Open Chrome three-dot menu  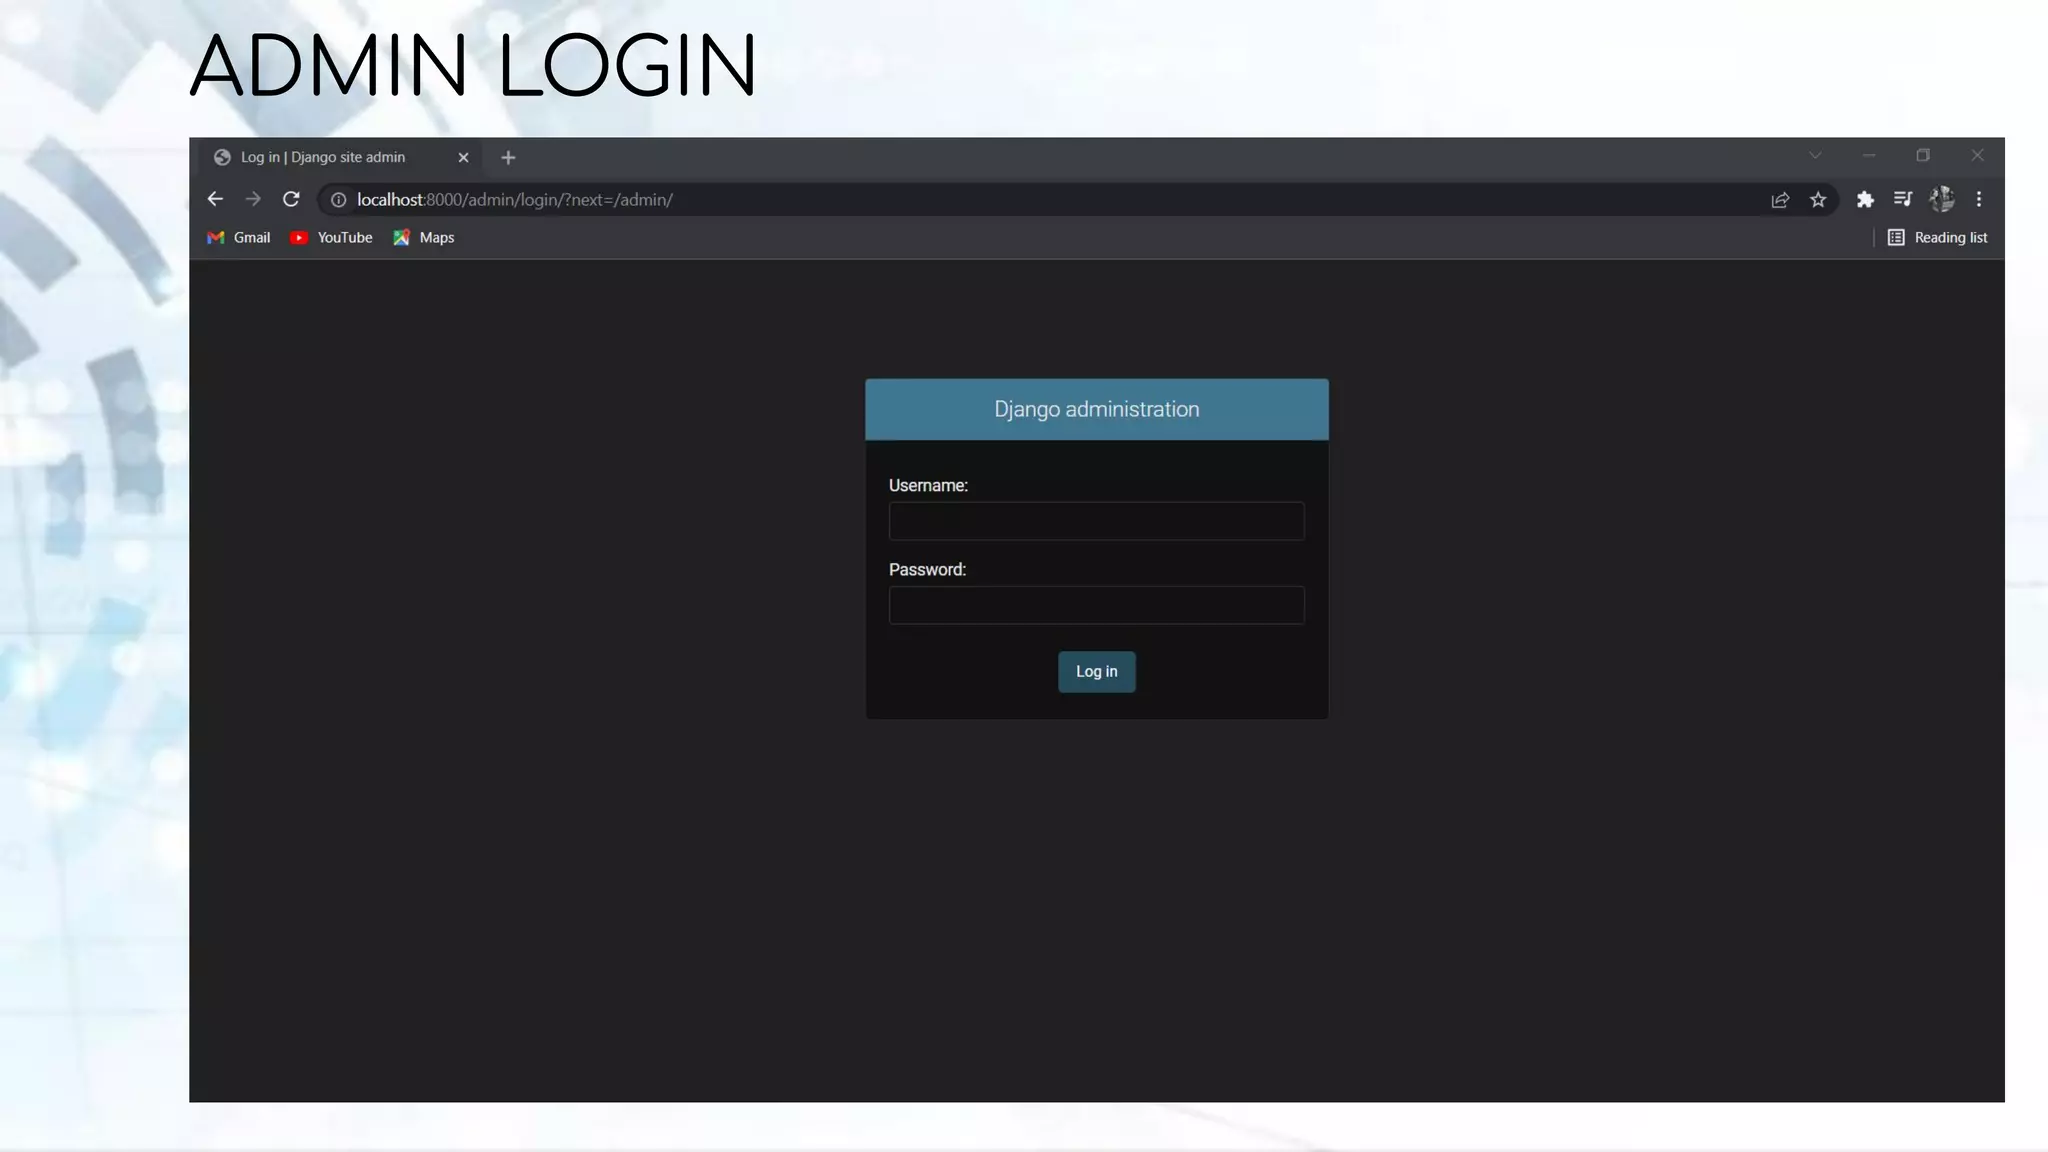coord(1979,199)
